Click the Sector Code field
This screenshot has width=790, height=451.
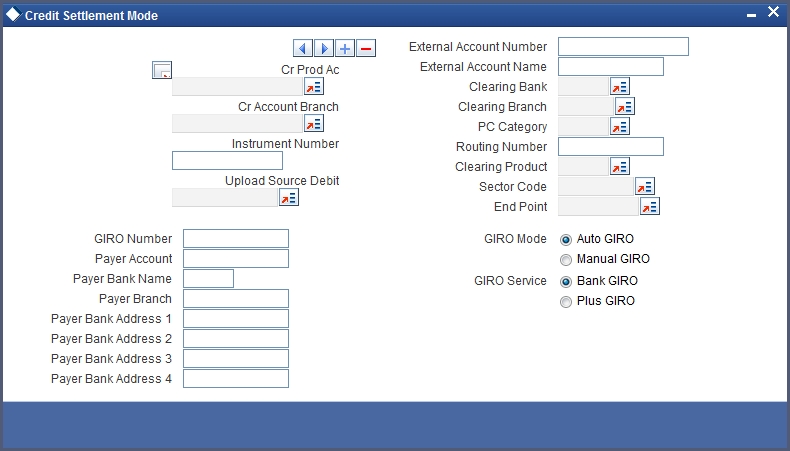click(596, 186)
